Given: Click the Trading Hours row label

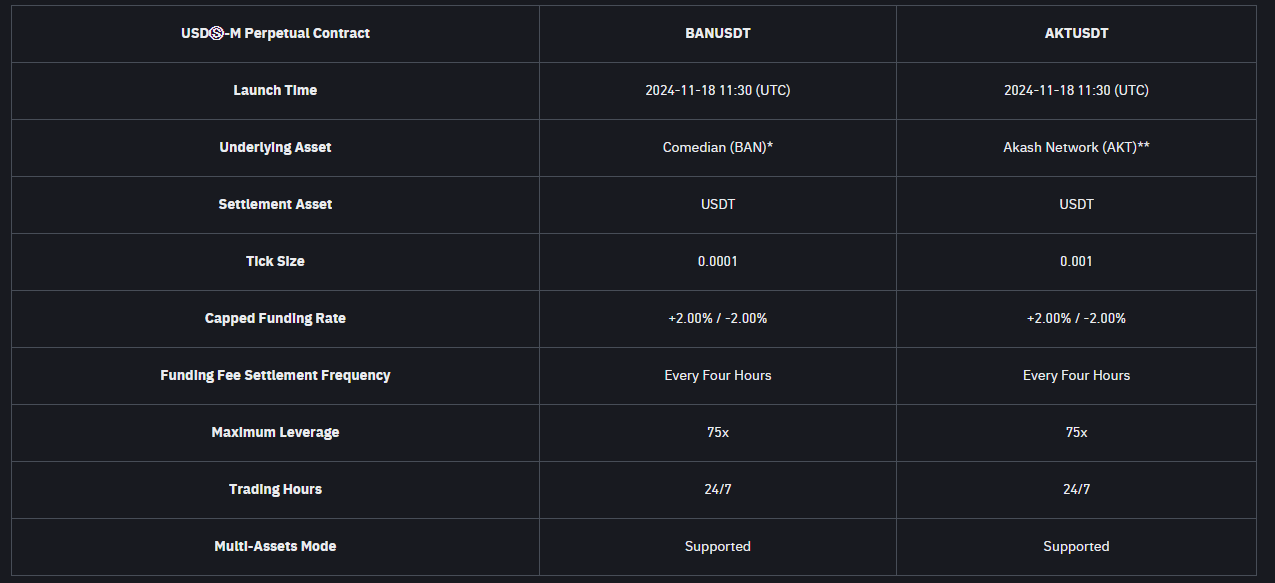Looking at the screenshot, I should pos(275,489).
